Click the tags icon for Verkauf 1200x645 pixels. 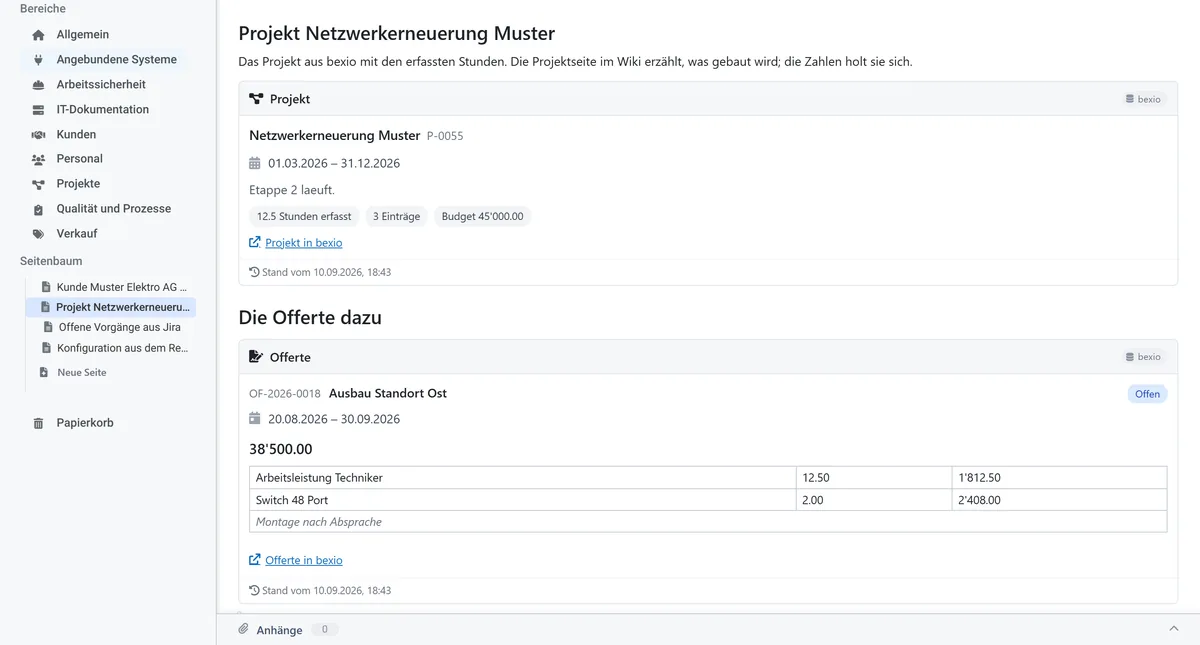pyautogui.click(x=38, y=234)
